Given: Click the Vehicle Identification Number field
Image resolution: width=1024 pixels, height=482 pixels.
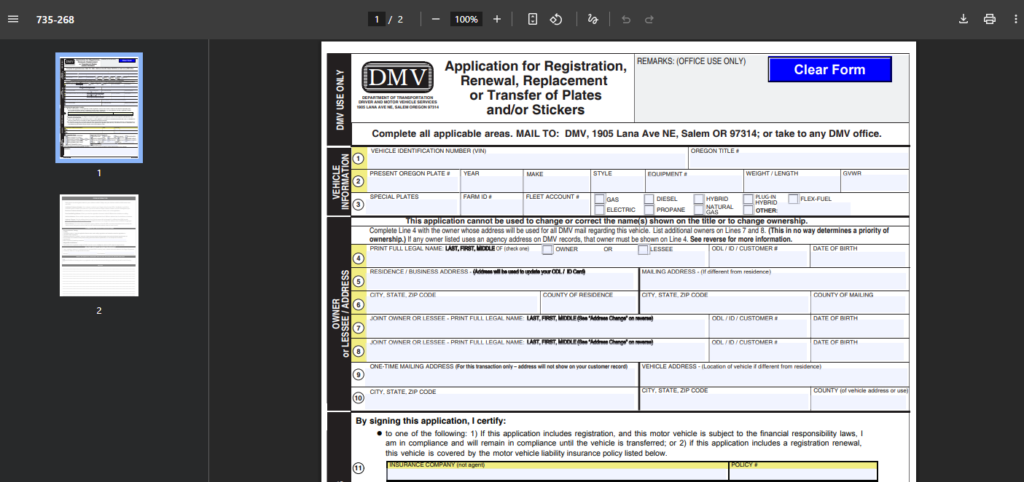Looking at the screenshot, I should pos(526,161).
